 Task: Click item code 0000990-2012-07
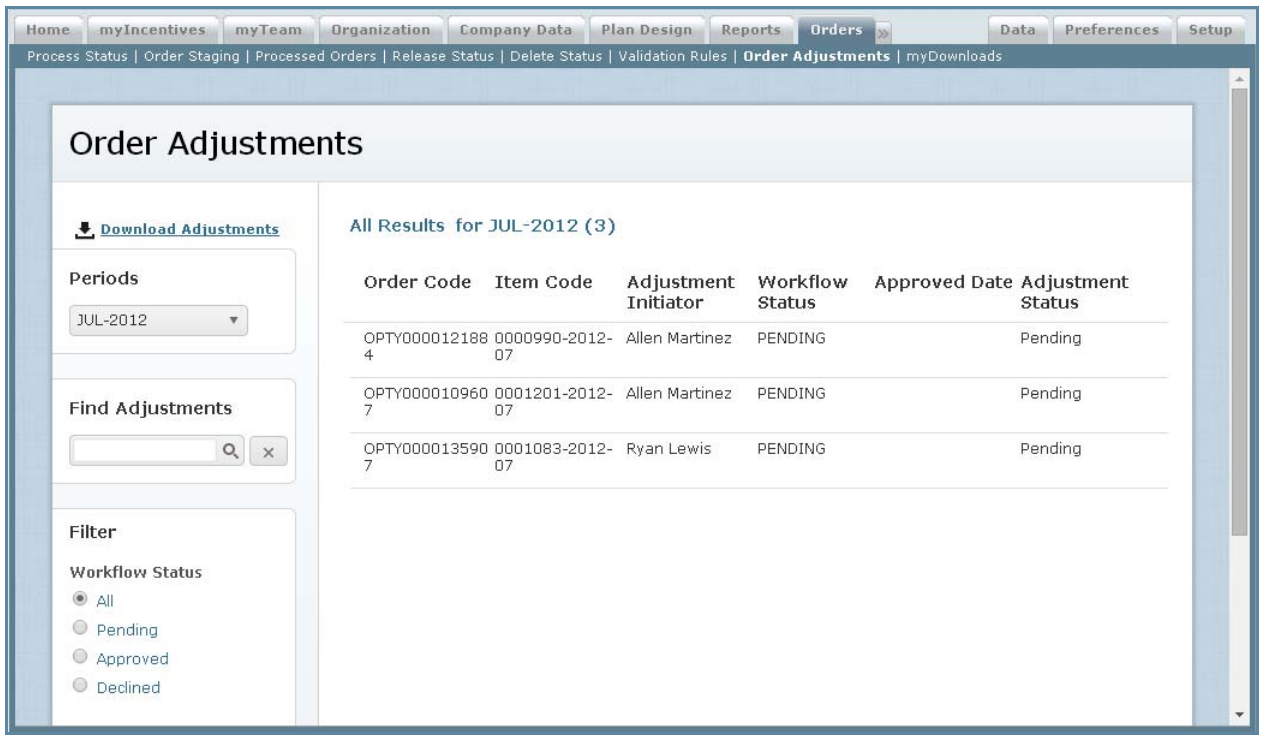[552, 346]
